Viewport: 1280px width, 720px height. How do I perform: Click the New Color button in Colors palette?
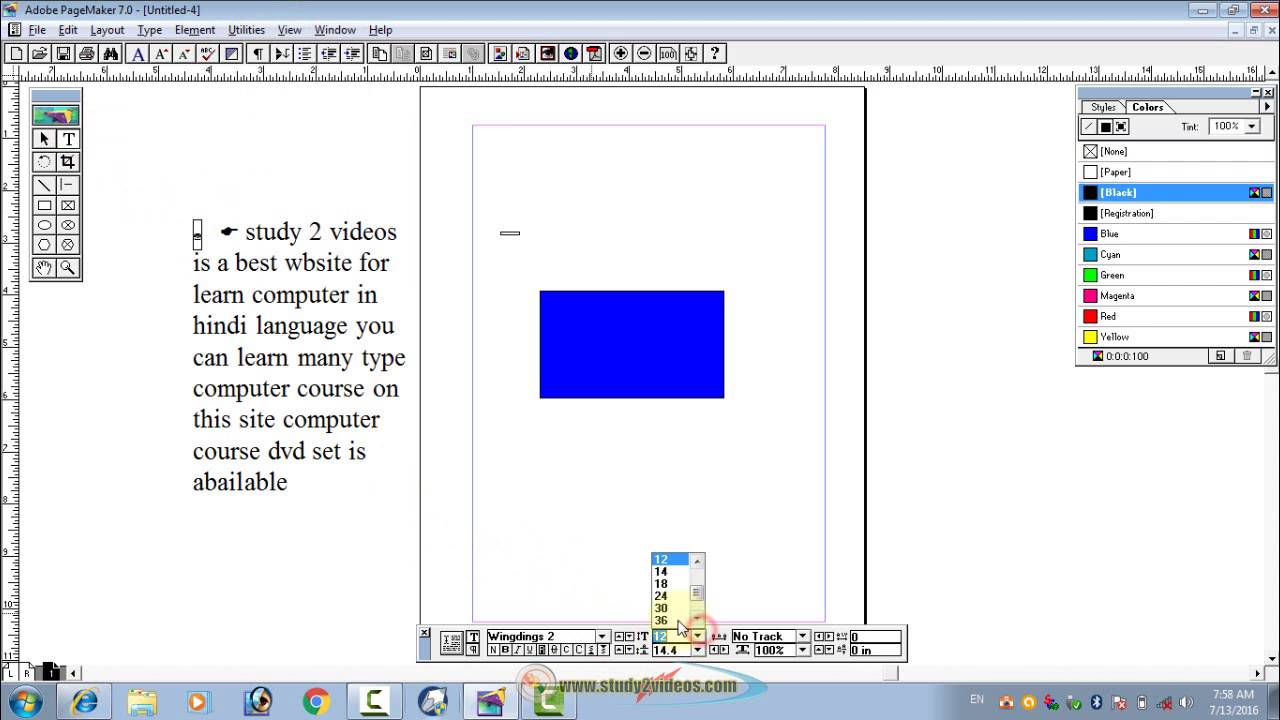point(1220,356)
